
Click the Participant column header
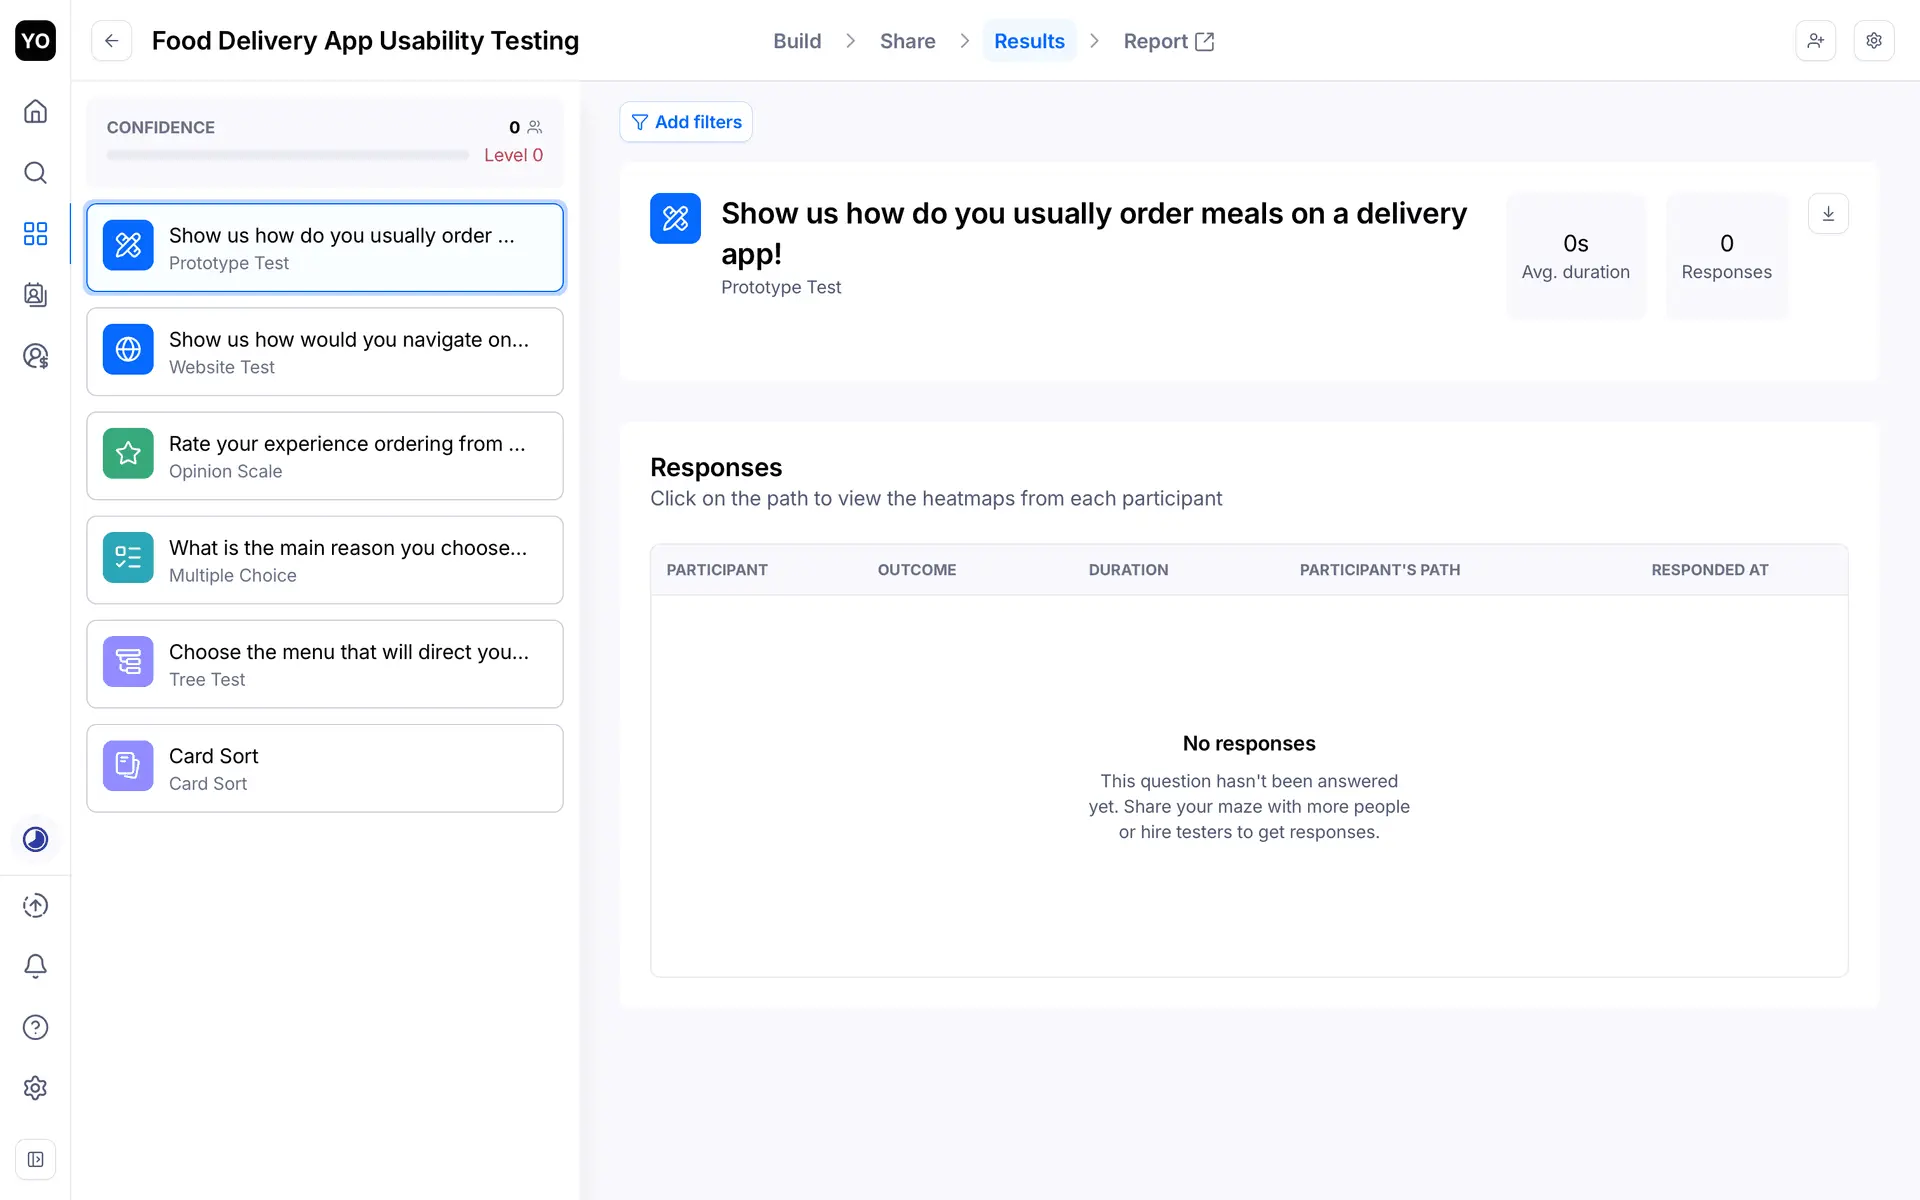(717, 570)
